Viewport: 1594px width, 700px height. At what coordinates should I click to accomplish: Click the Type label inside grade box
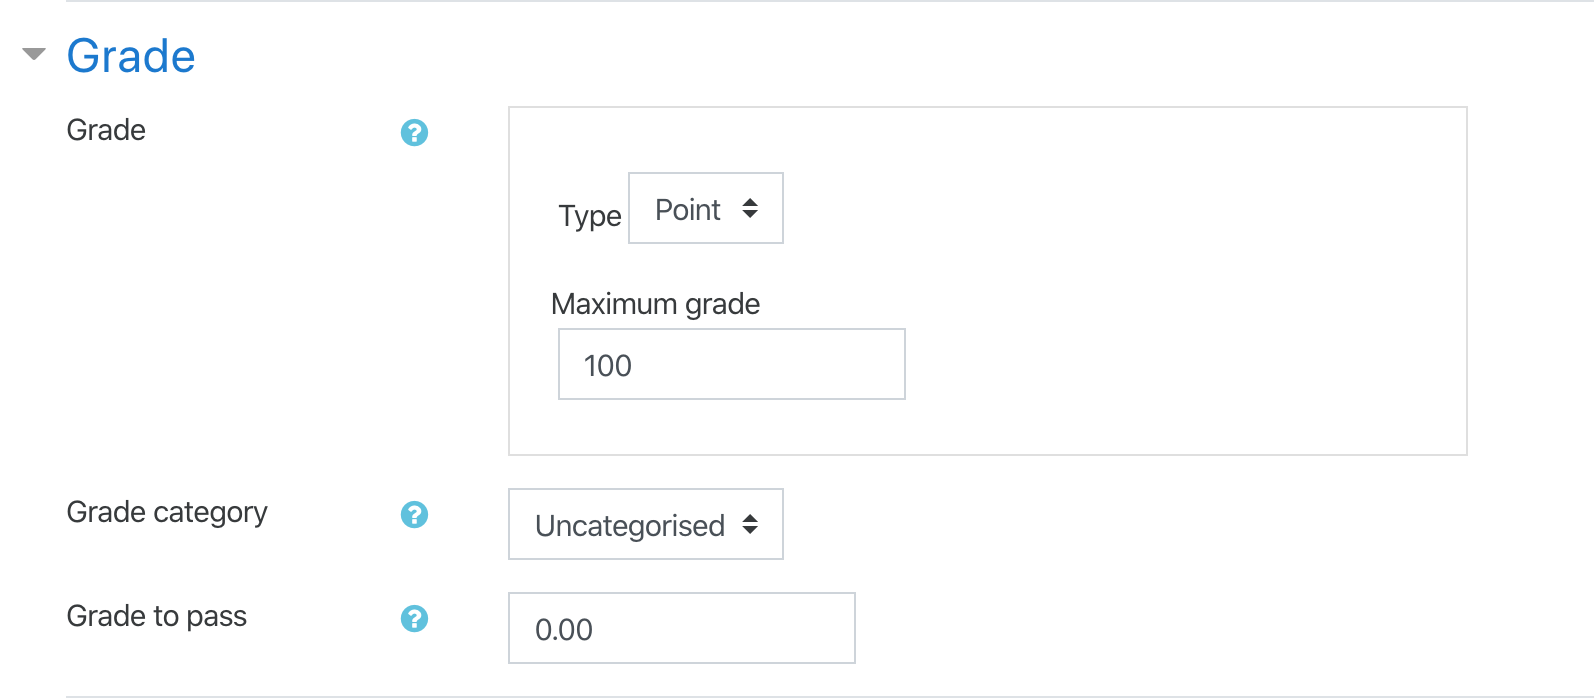coord(590,216)
